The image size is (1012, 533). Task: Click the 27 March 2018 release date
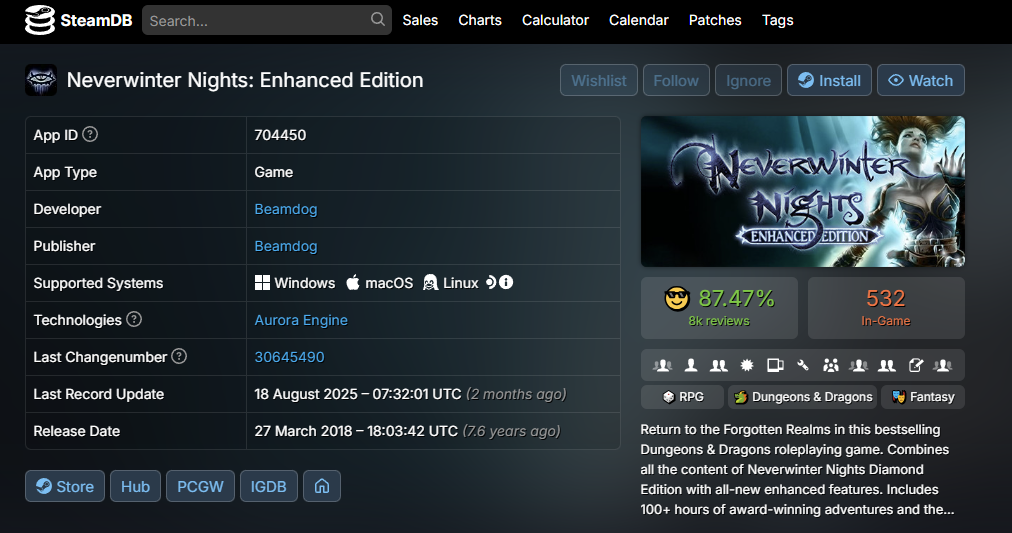[x=356, y=431]
